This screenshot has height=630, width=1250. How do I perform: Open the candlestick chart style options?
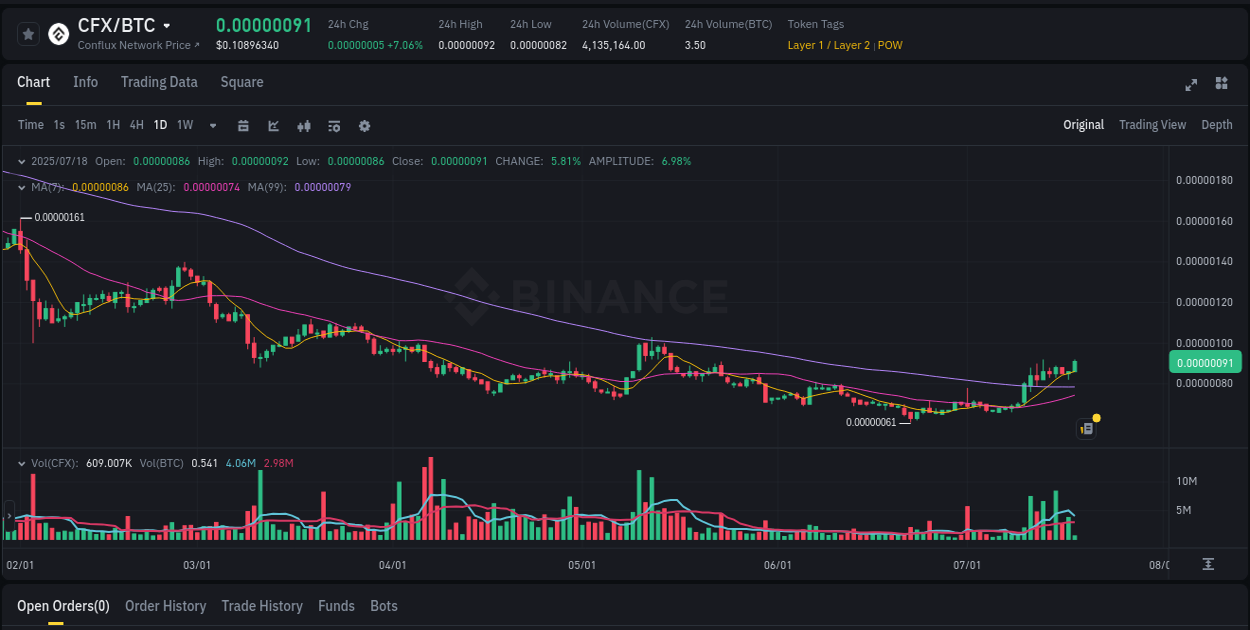point(303,125)
